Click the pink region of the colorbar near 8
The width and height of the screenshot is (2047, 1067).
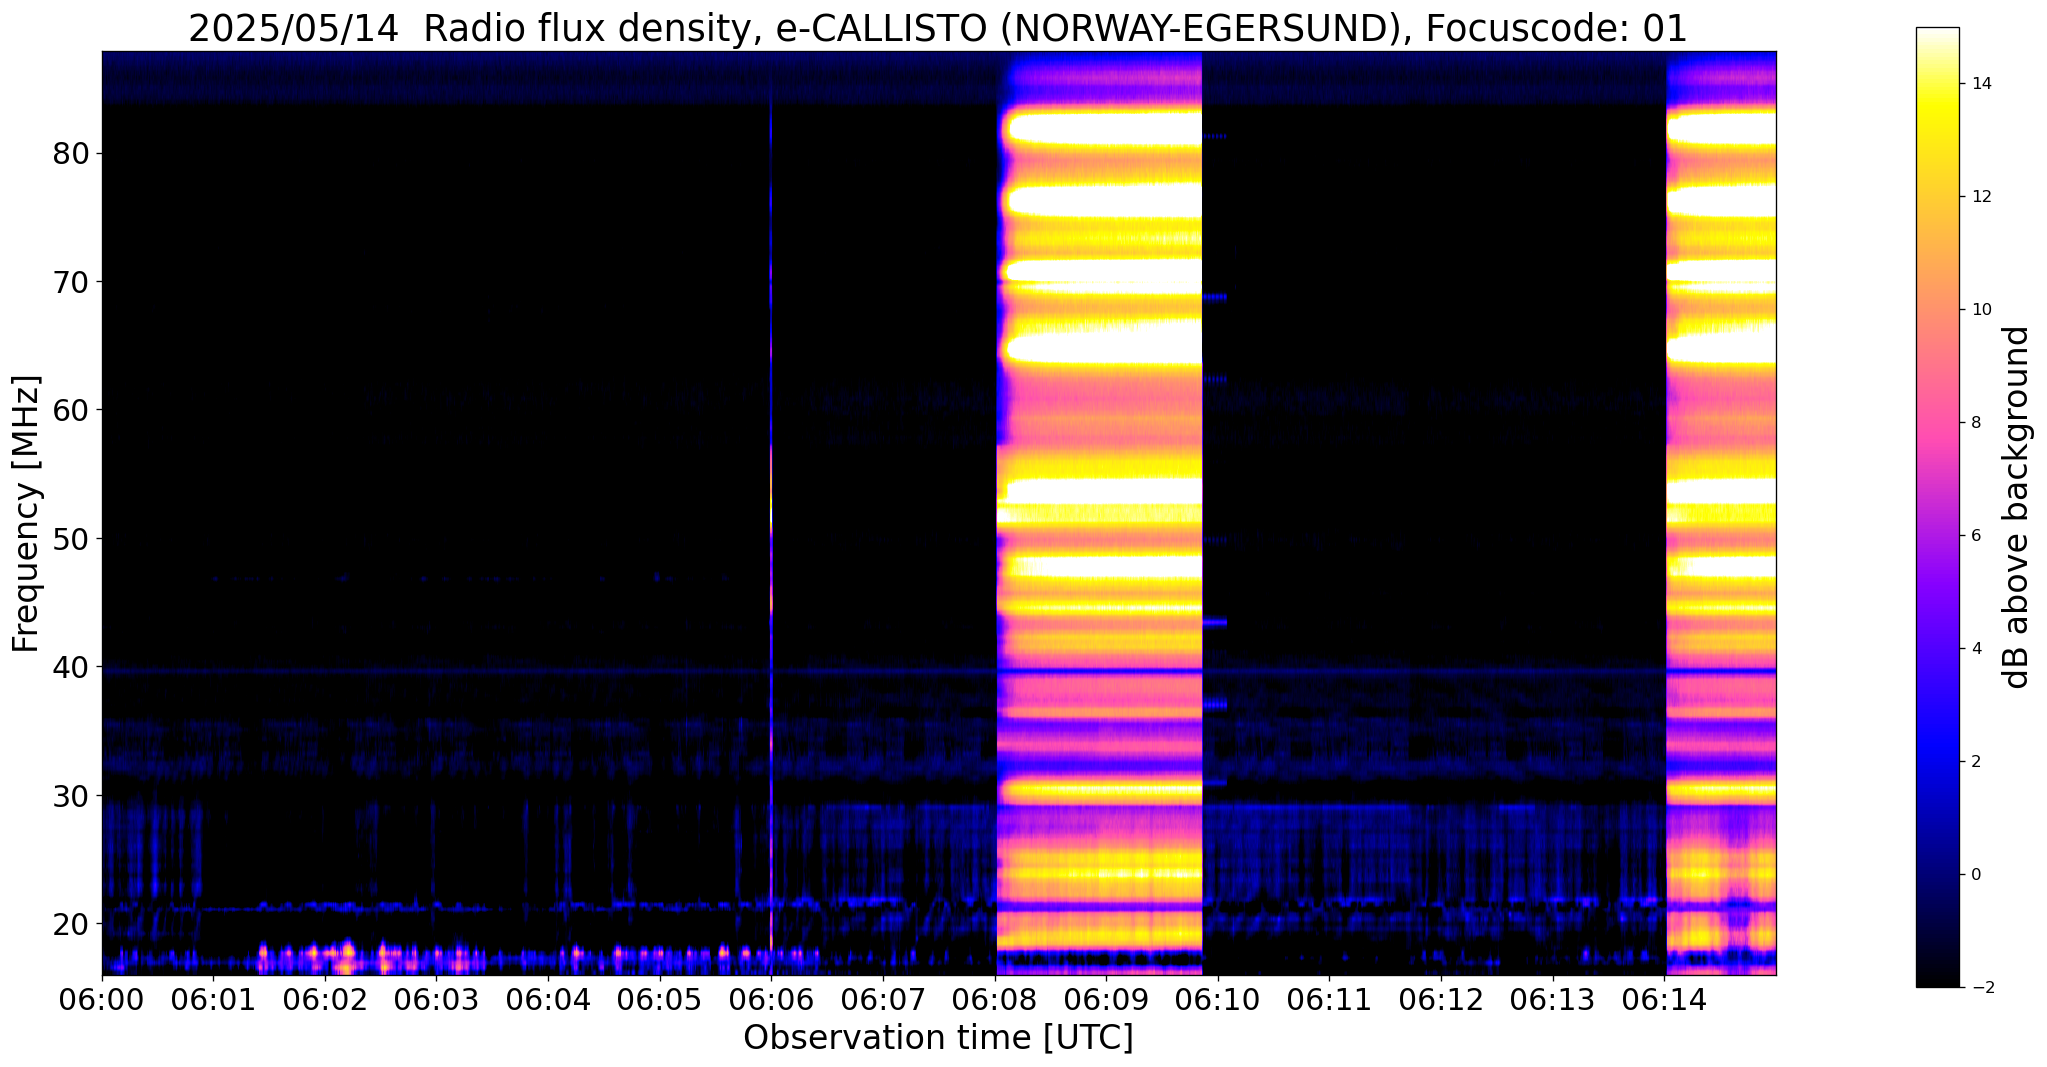pos(1937,422)
